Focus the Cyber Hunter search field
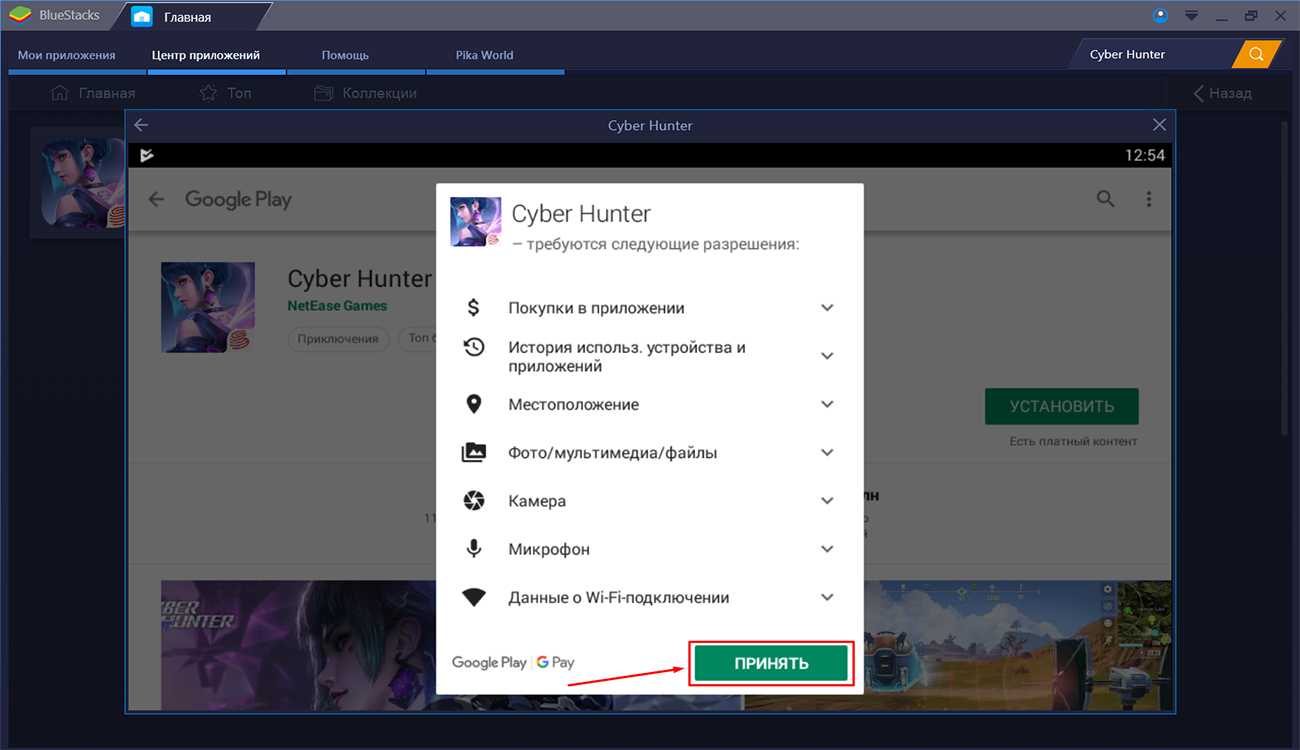This screenshot has width=1300, height=750. click(1154, 54)
